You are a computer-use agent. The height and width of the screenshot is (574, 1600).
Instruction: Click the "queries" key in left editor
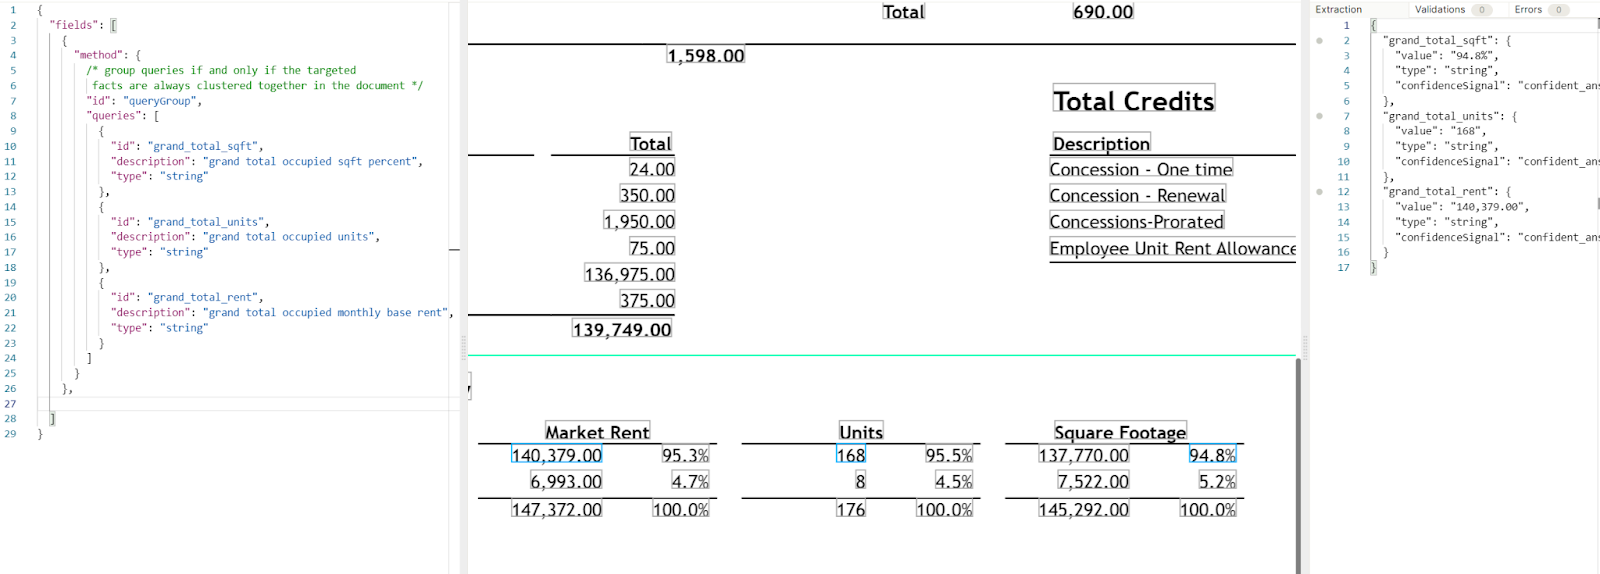(115, 116)
